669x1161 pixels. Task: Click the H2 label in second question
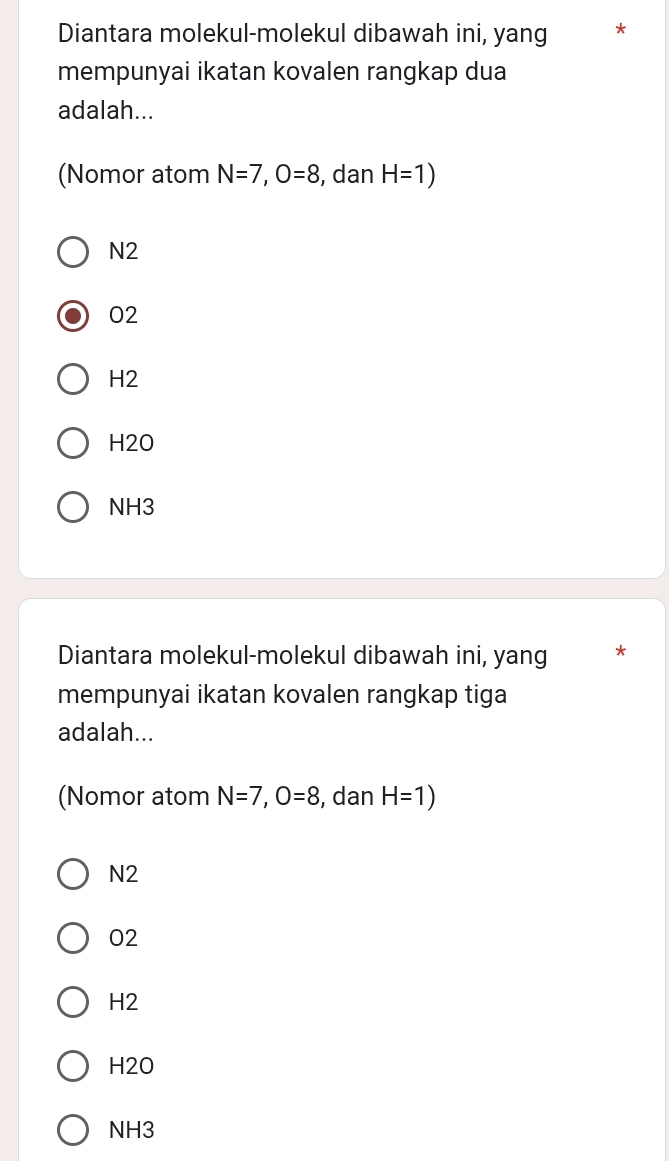124,1003
